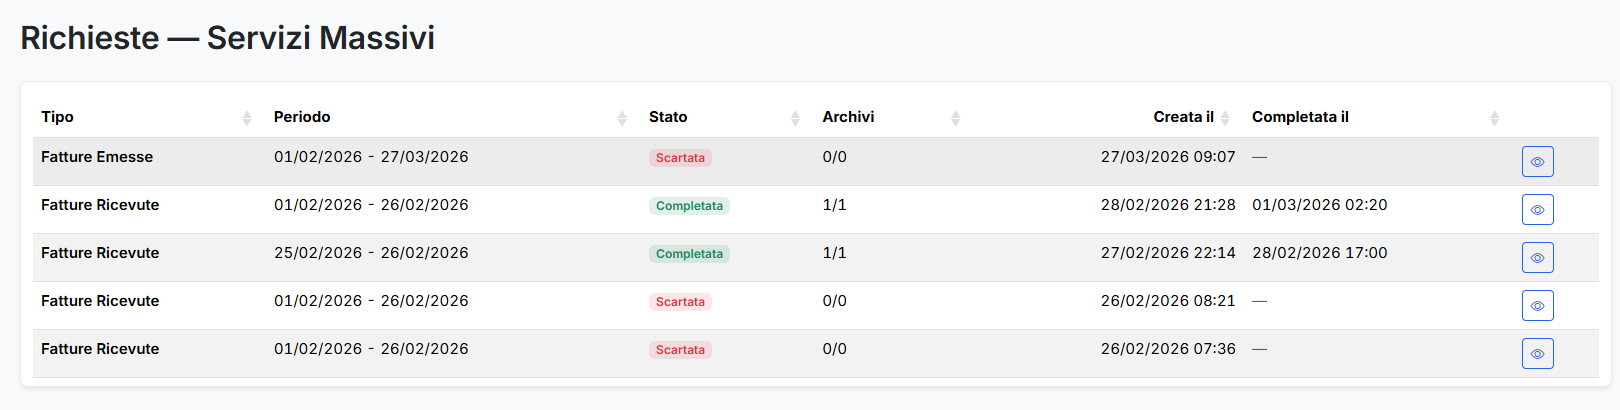This screenshot has height=410, width=1620.
Task: Open eye icon for request created 28/02/2026 21:28
Action: pyautogui.click(x=1537, y=210)
